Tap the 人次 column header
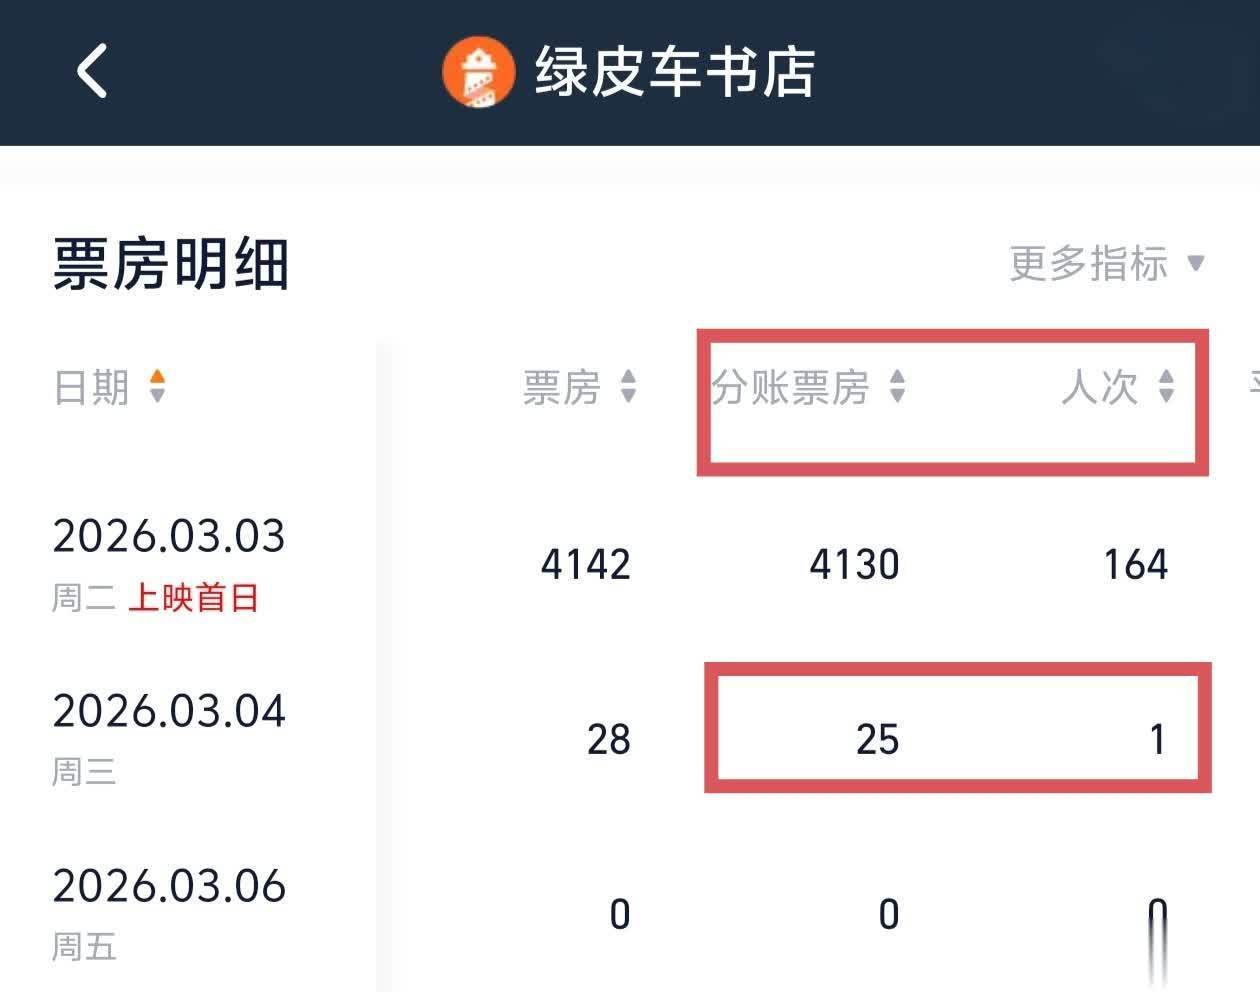Screen dimensions: 1260x992 click(x=1099, y=387)
